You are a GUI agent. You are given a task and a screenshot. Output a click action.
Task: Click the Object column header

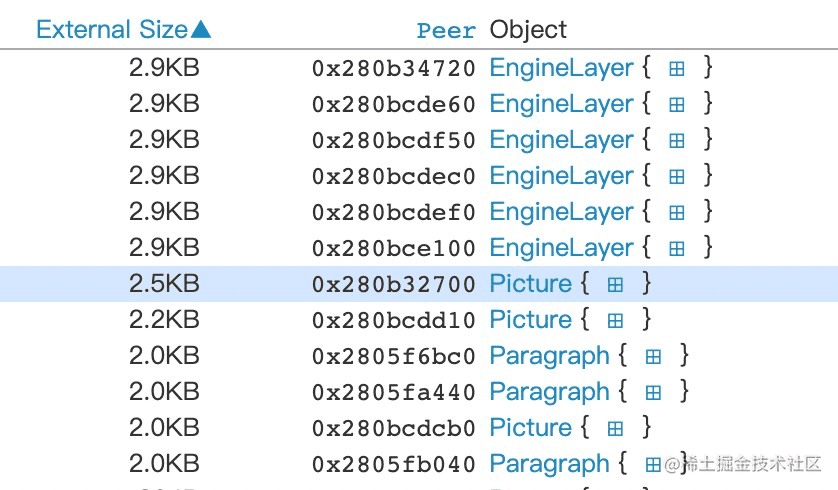tap(528, 30)
